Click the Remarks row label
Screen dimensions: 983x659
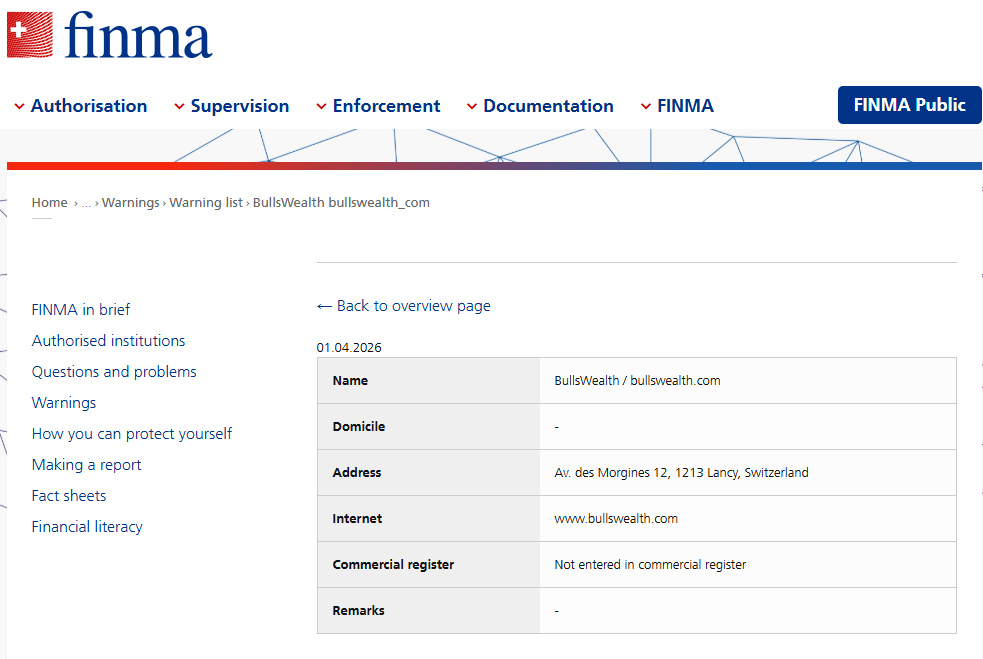click(359, 611)
